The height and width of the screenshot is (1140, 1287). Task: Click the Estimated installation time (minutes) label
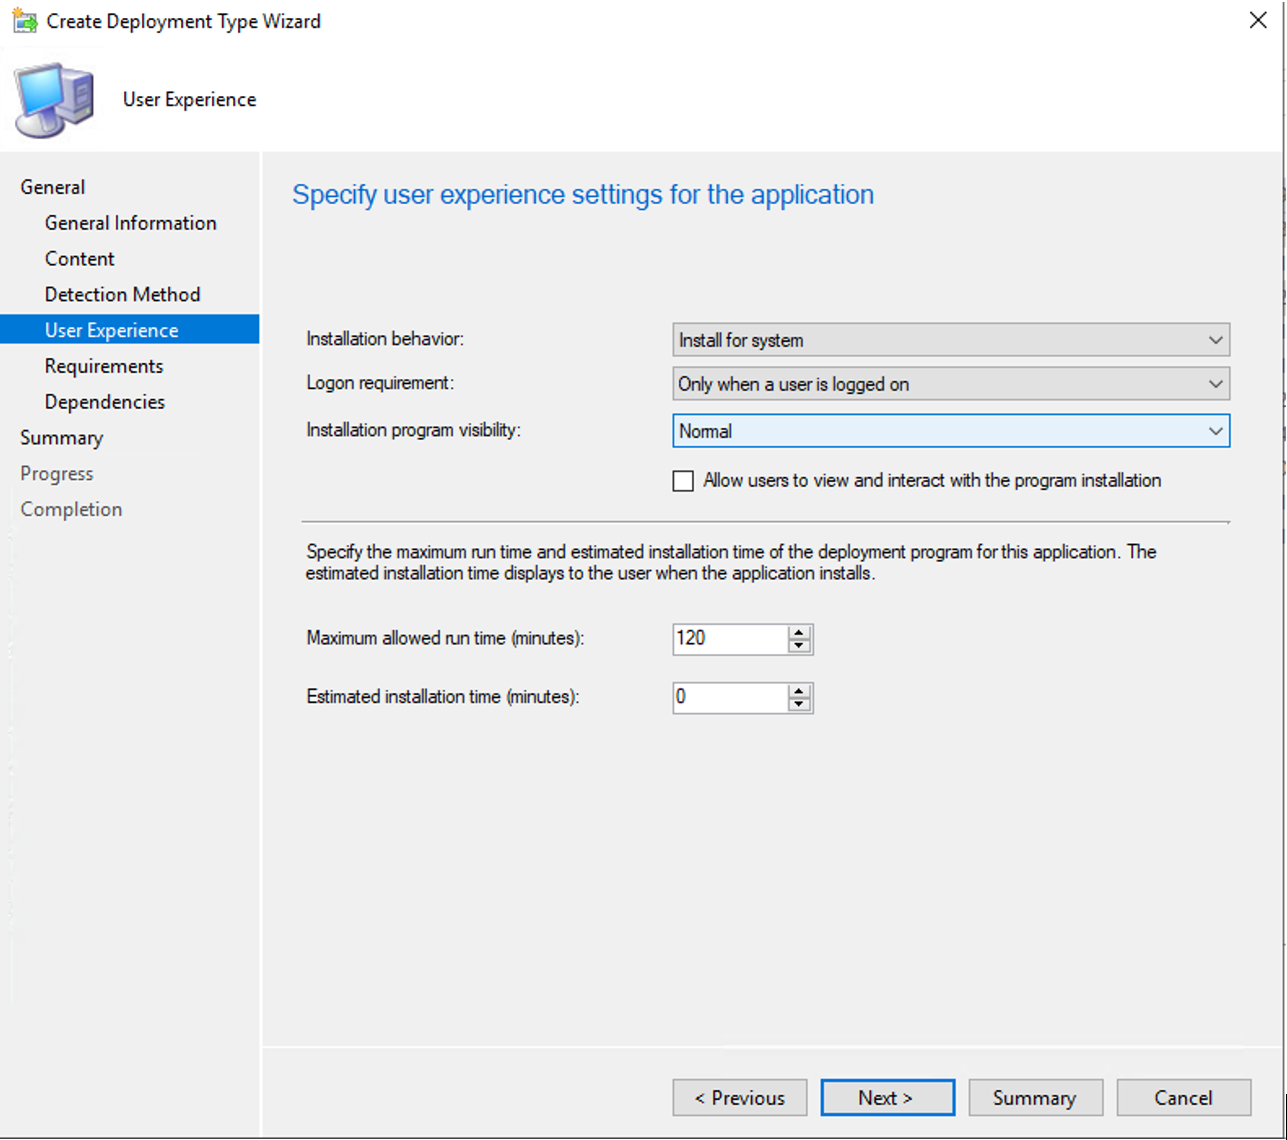pos(443,698)
